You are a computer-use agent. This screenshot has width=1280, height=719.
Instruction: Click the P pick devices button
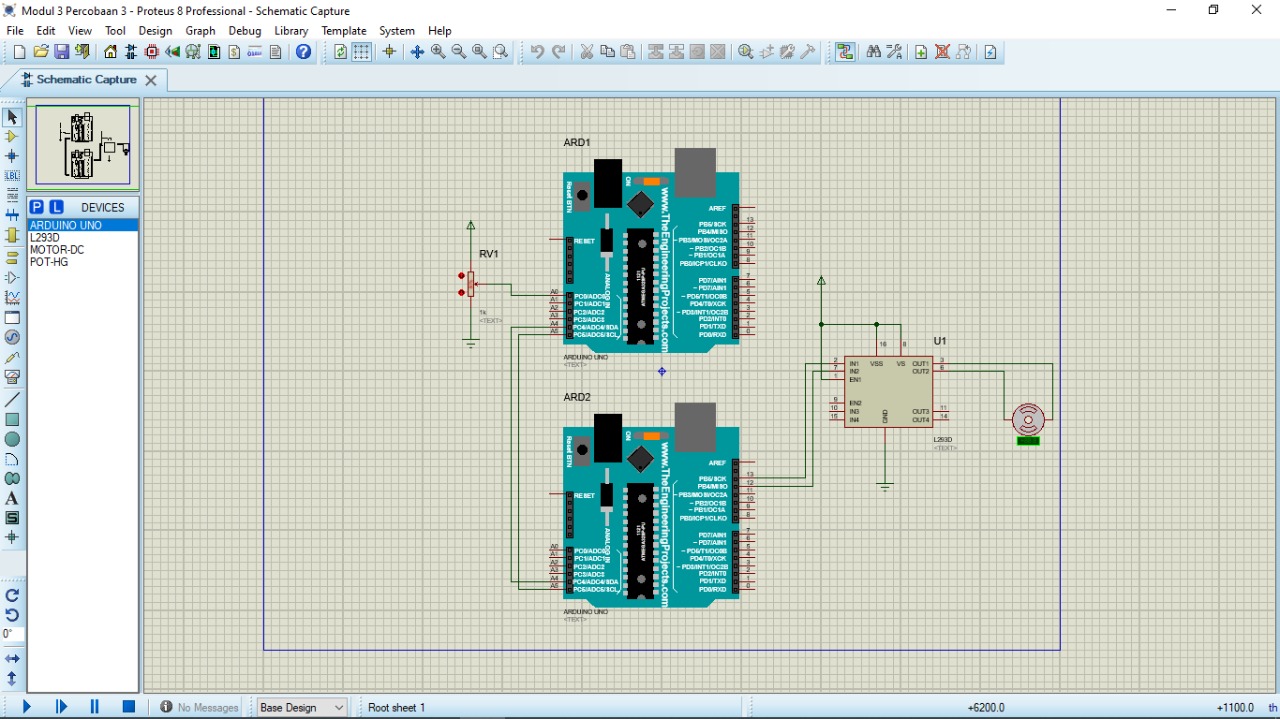(37, 207)
